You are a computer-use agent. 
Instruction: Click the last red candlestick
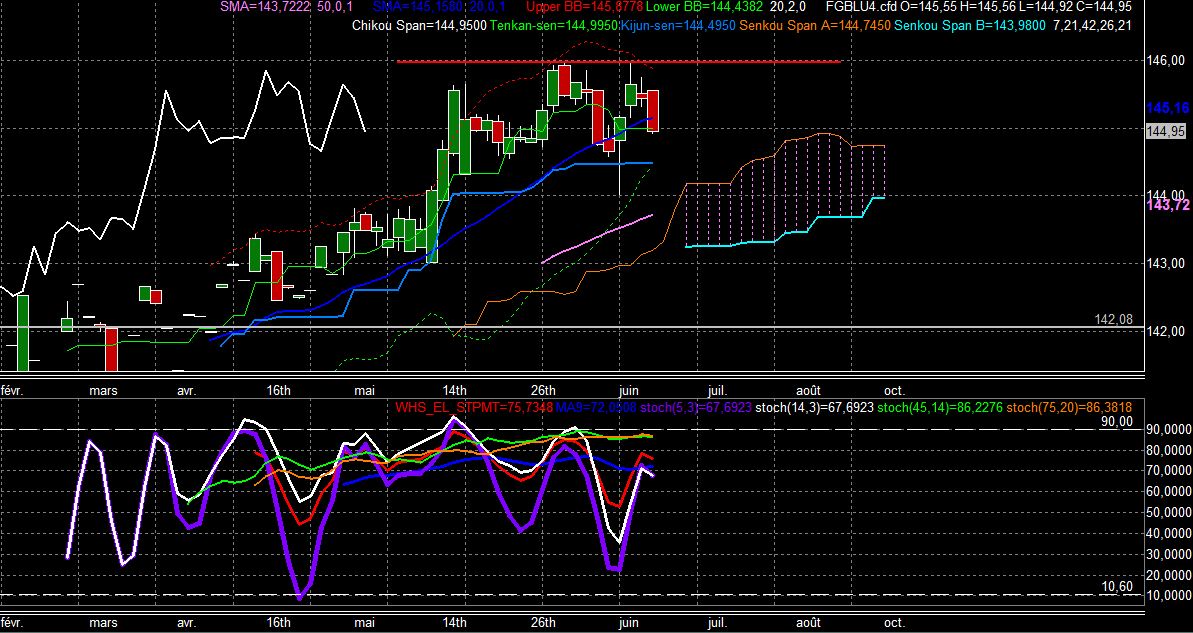pos(653,111)
